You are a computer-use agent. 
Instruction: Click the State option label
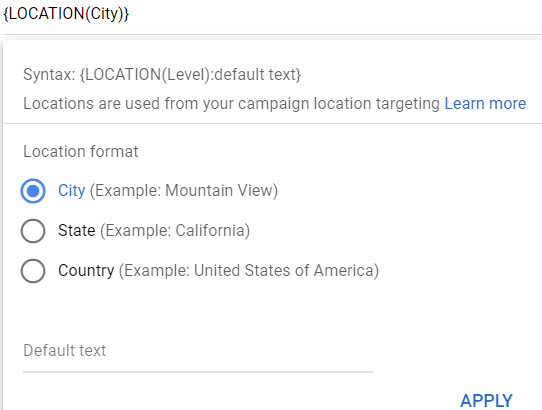click(76, 230)
